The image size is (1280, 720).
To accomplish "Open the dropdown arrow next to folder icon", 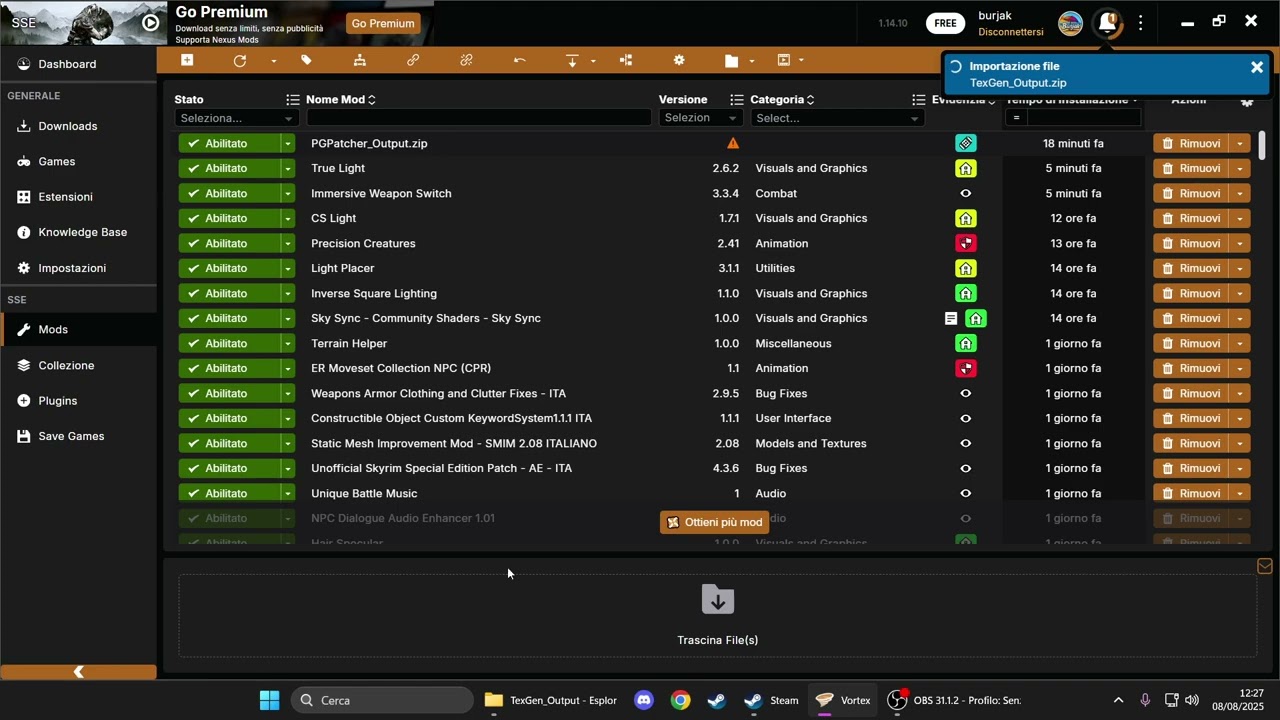I will click(752, 61).
